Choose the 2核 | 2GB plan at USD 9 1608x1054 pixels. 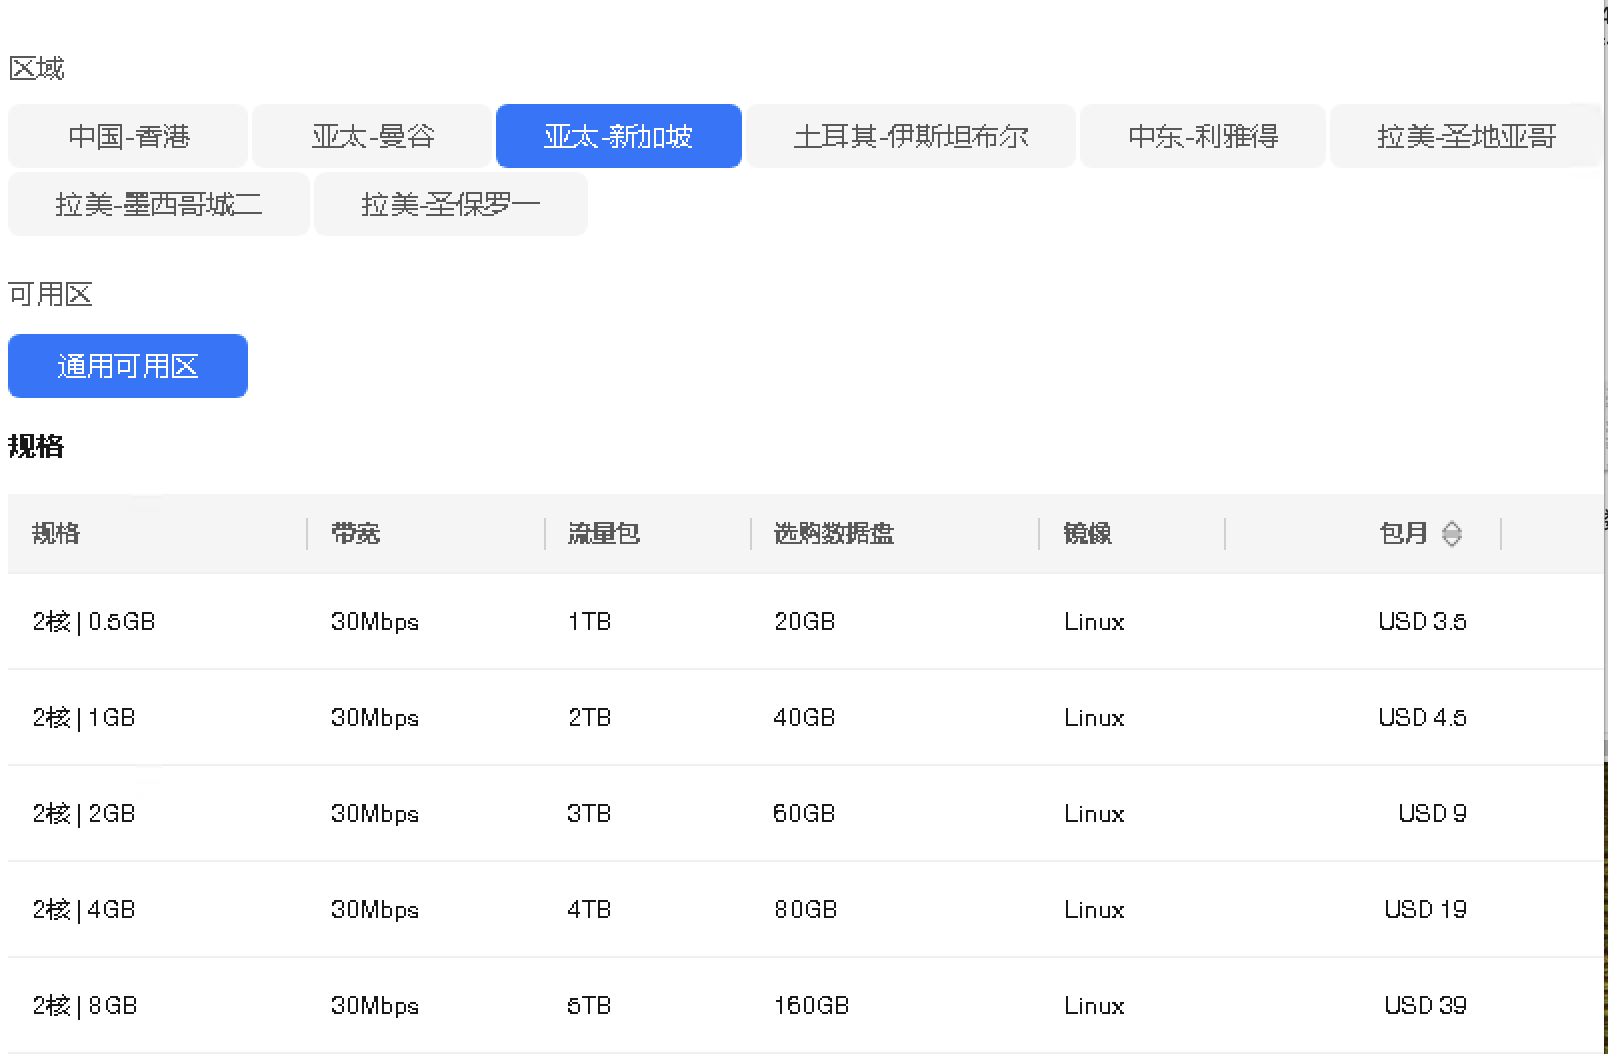point(84,814)
